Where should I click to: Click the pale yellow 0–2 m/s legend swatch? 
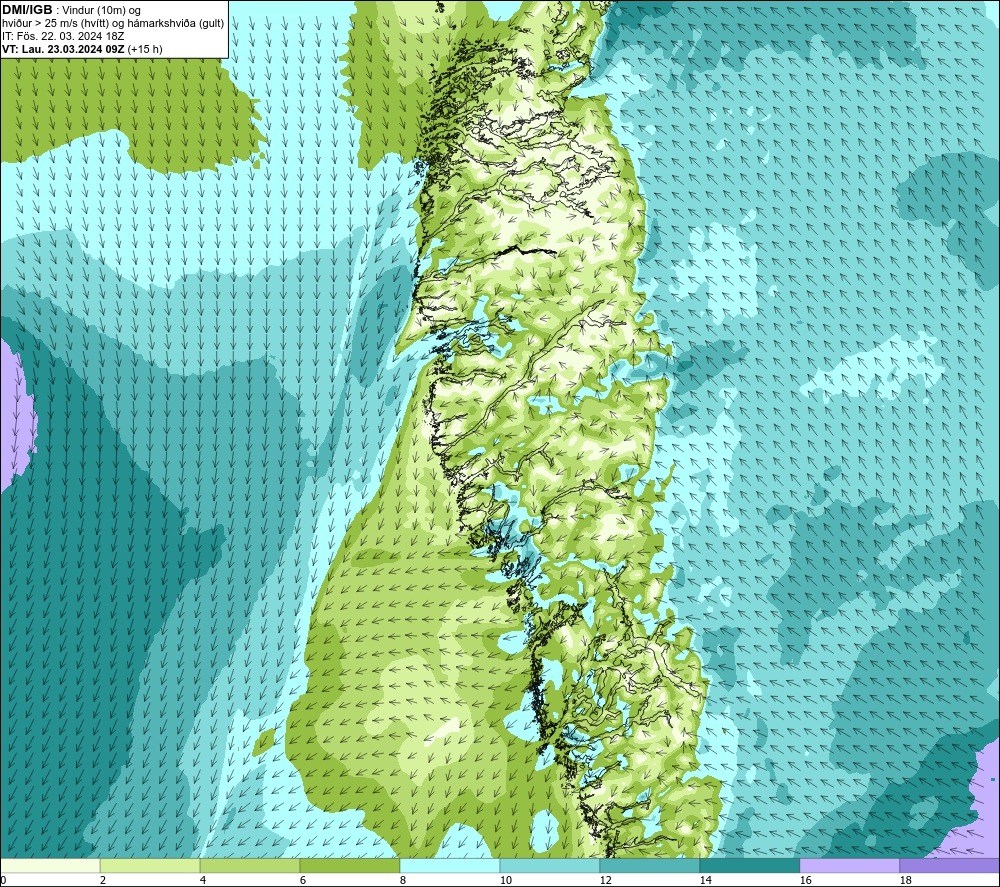tap(50, 865)
